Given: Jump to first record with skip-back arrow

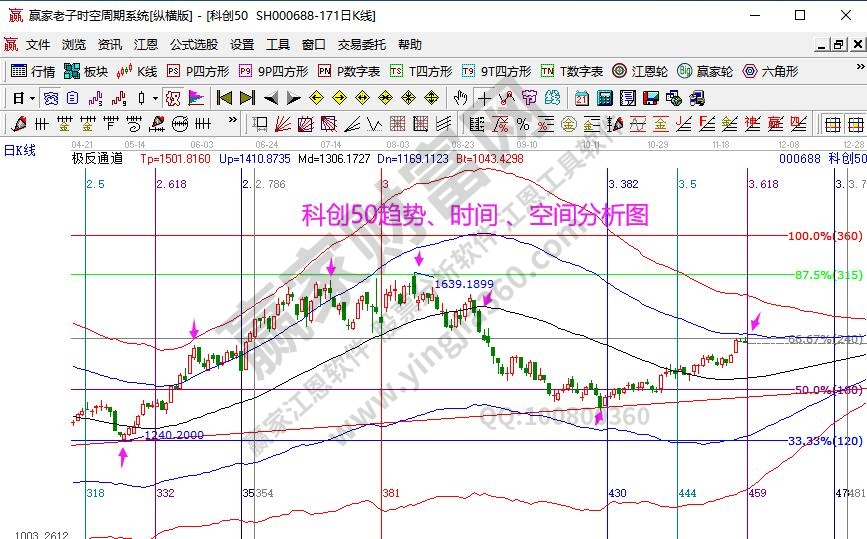Looking at the screenshot, I should point(225,98).
